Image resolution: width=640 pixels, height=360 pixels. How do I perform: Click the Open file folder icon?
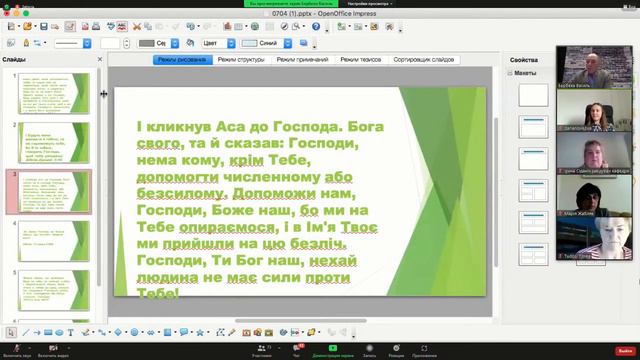27,27
